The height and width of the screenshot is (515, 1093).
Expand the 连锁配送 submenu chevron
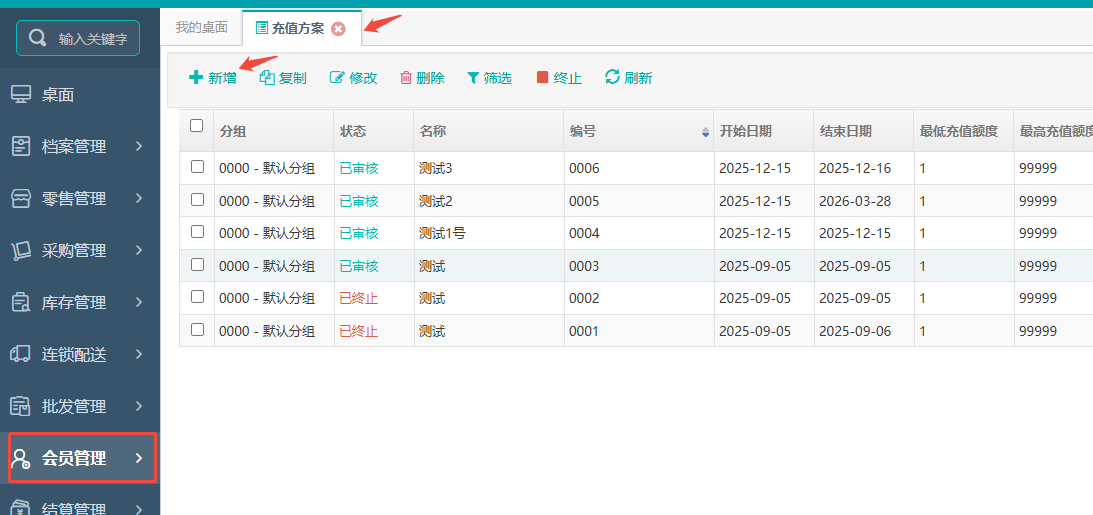pyautogui.click(x=139, y=353)
